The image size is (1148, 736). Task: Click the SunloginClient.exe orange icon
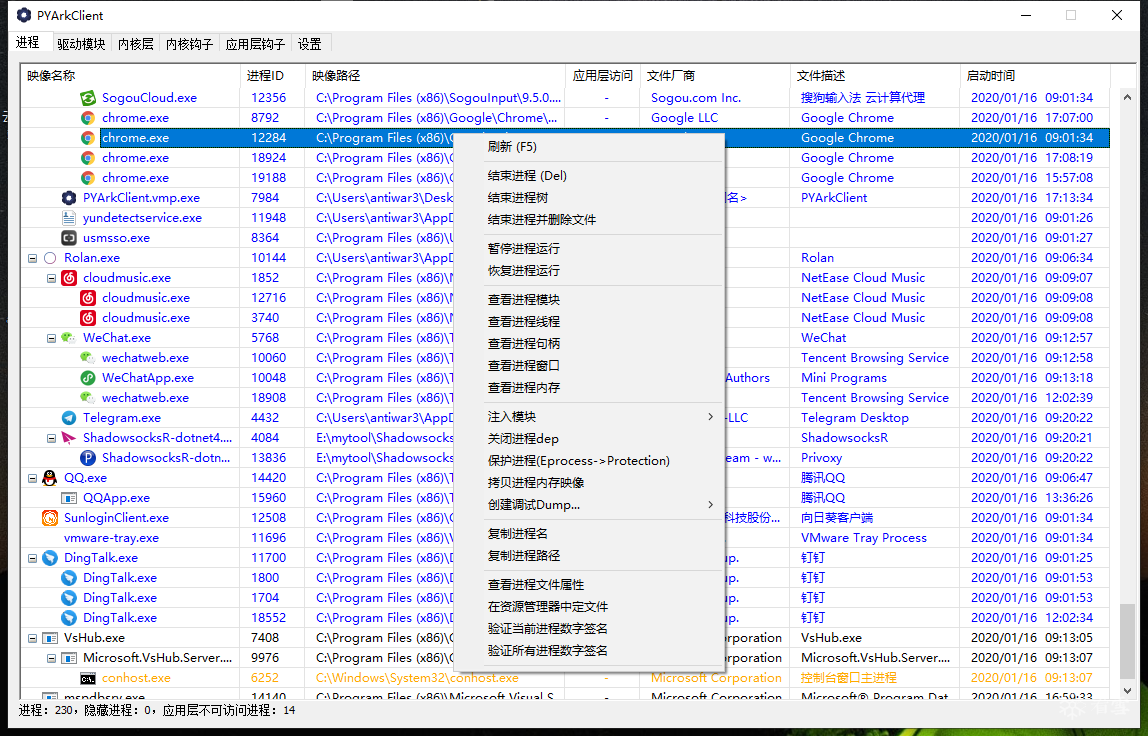(x=50, y=518)
